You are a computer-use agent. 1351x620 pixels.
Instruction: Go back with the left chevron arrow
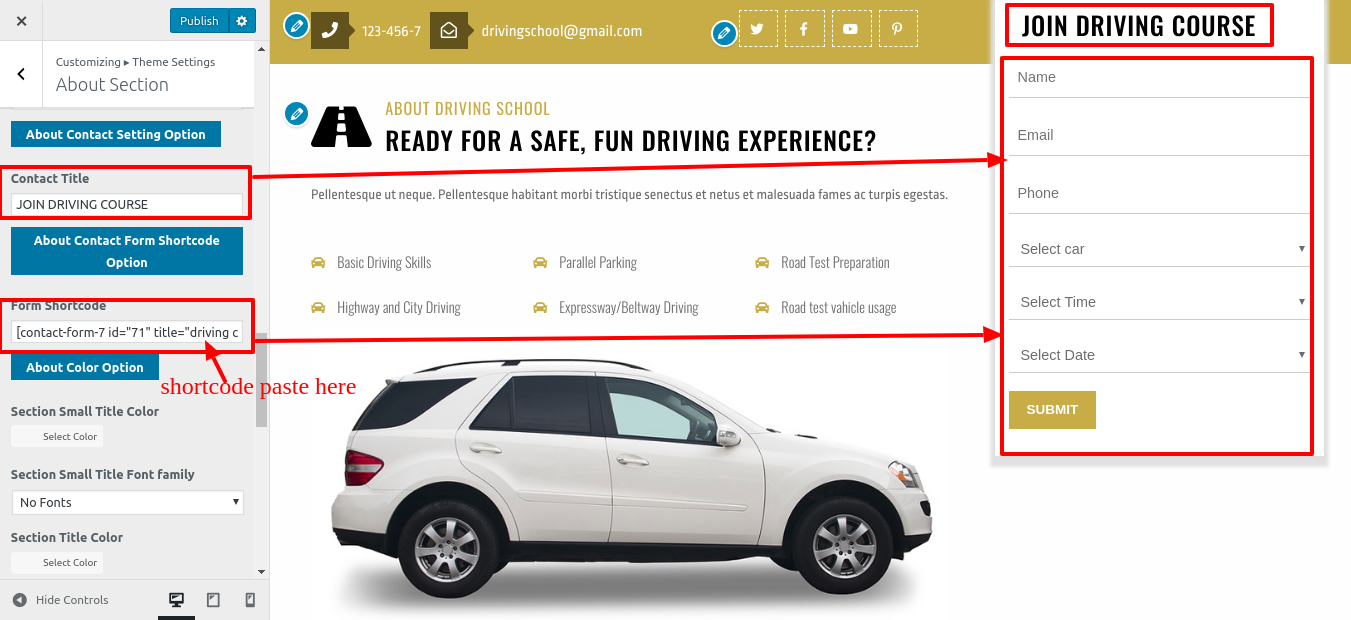pos(21,74)
